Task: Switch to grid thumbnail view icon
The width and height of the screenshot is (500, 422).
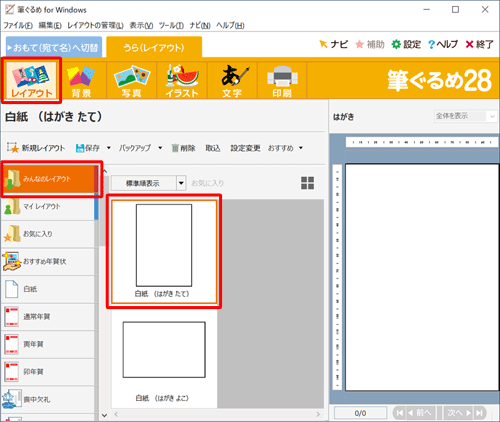Action: coord(307,183)
